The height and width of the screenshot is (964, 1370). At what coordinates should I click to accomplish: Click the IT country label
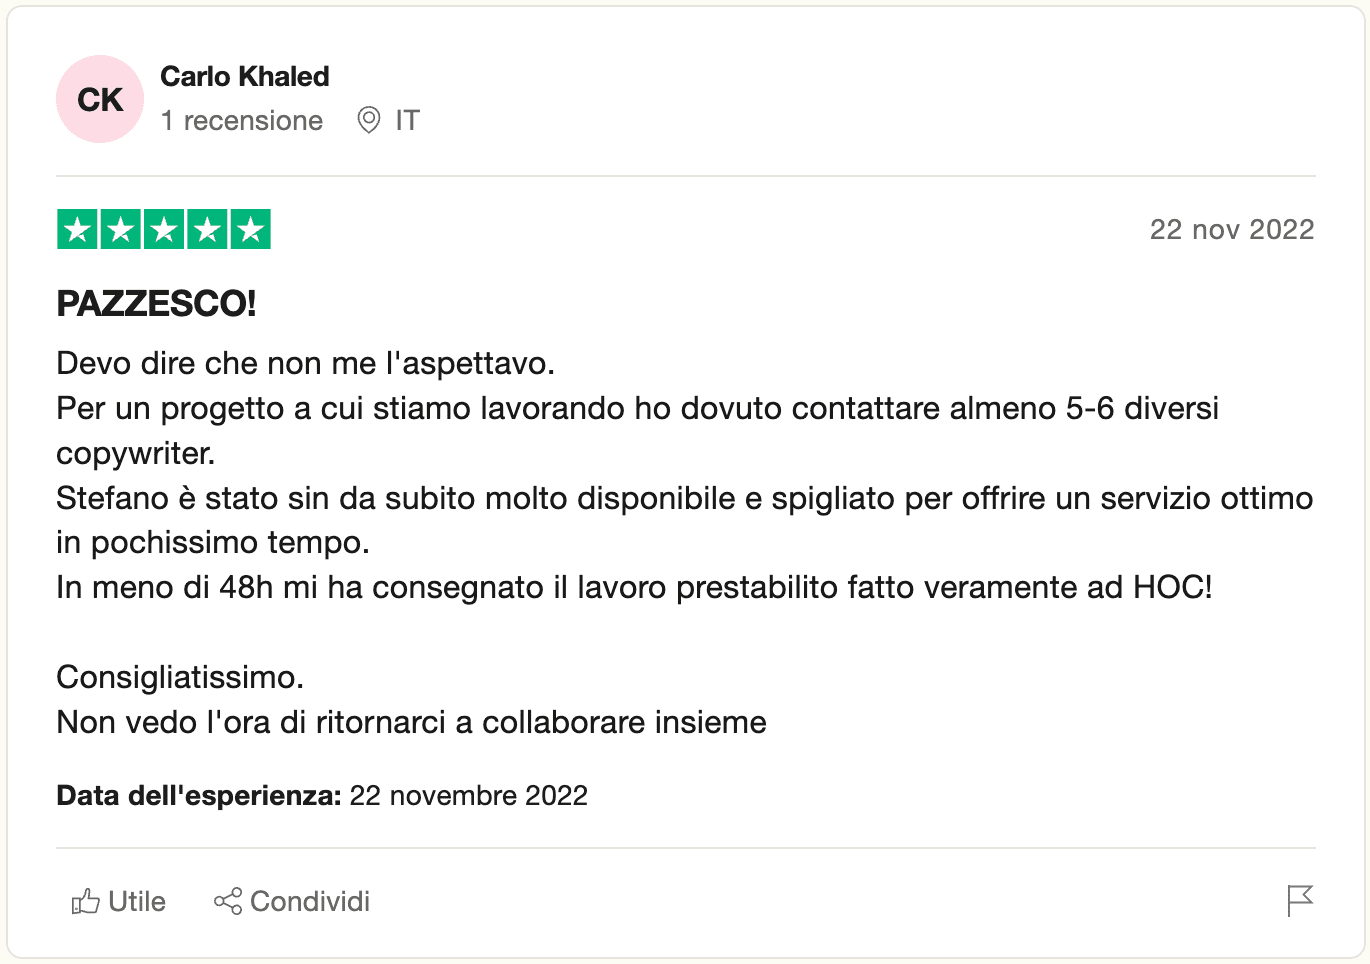pyautogui.click(x=407, y=120)
